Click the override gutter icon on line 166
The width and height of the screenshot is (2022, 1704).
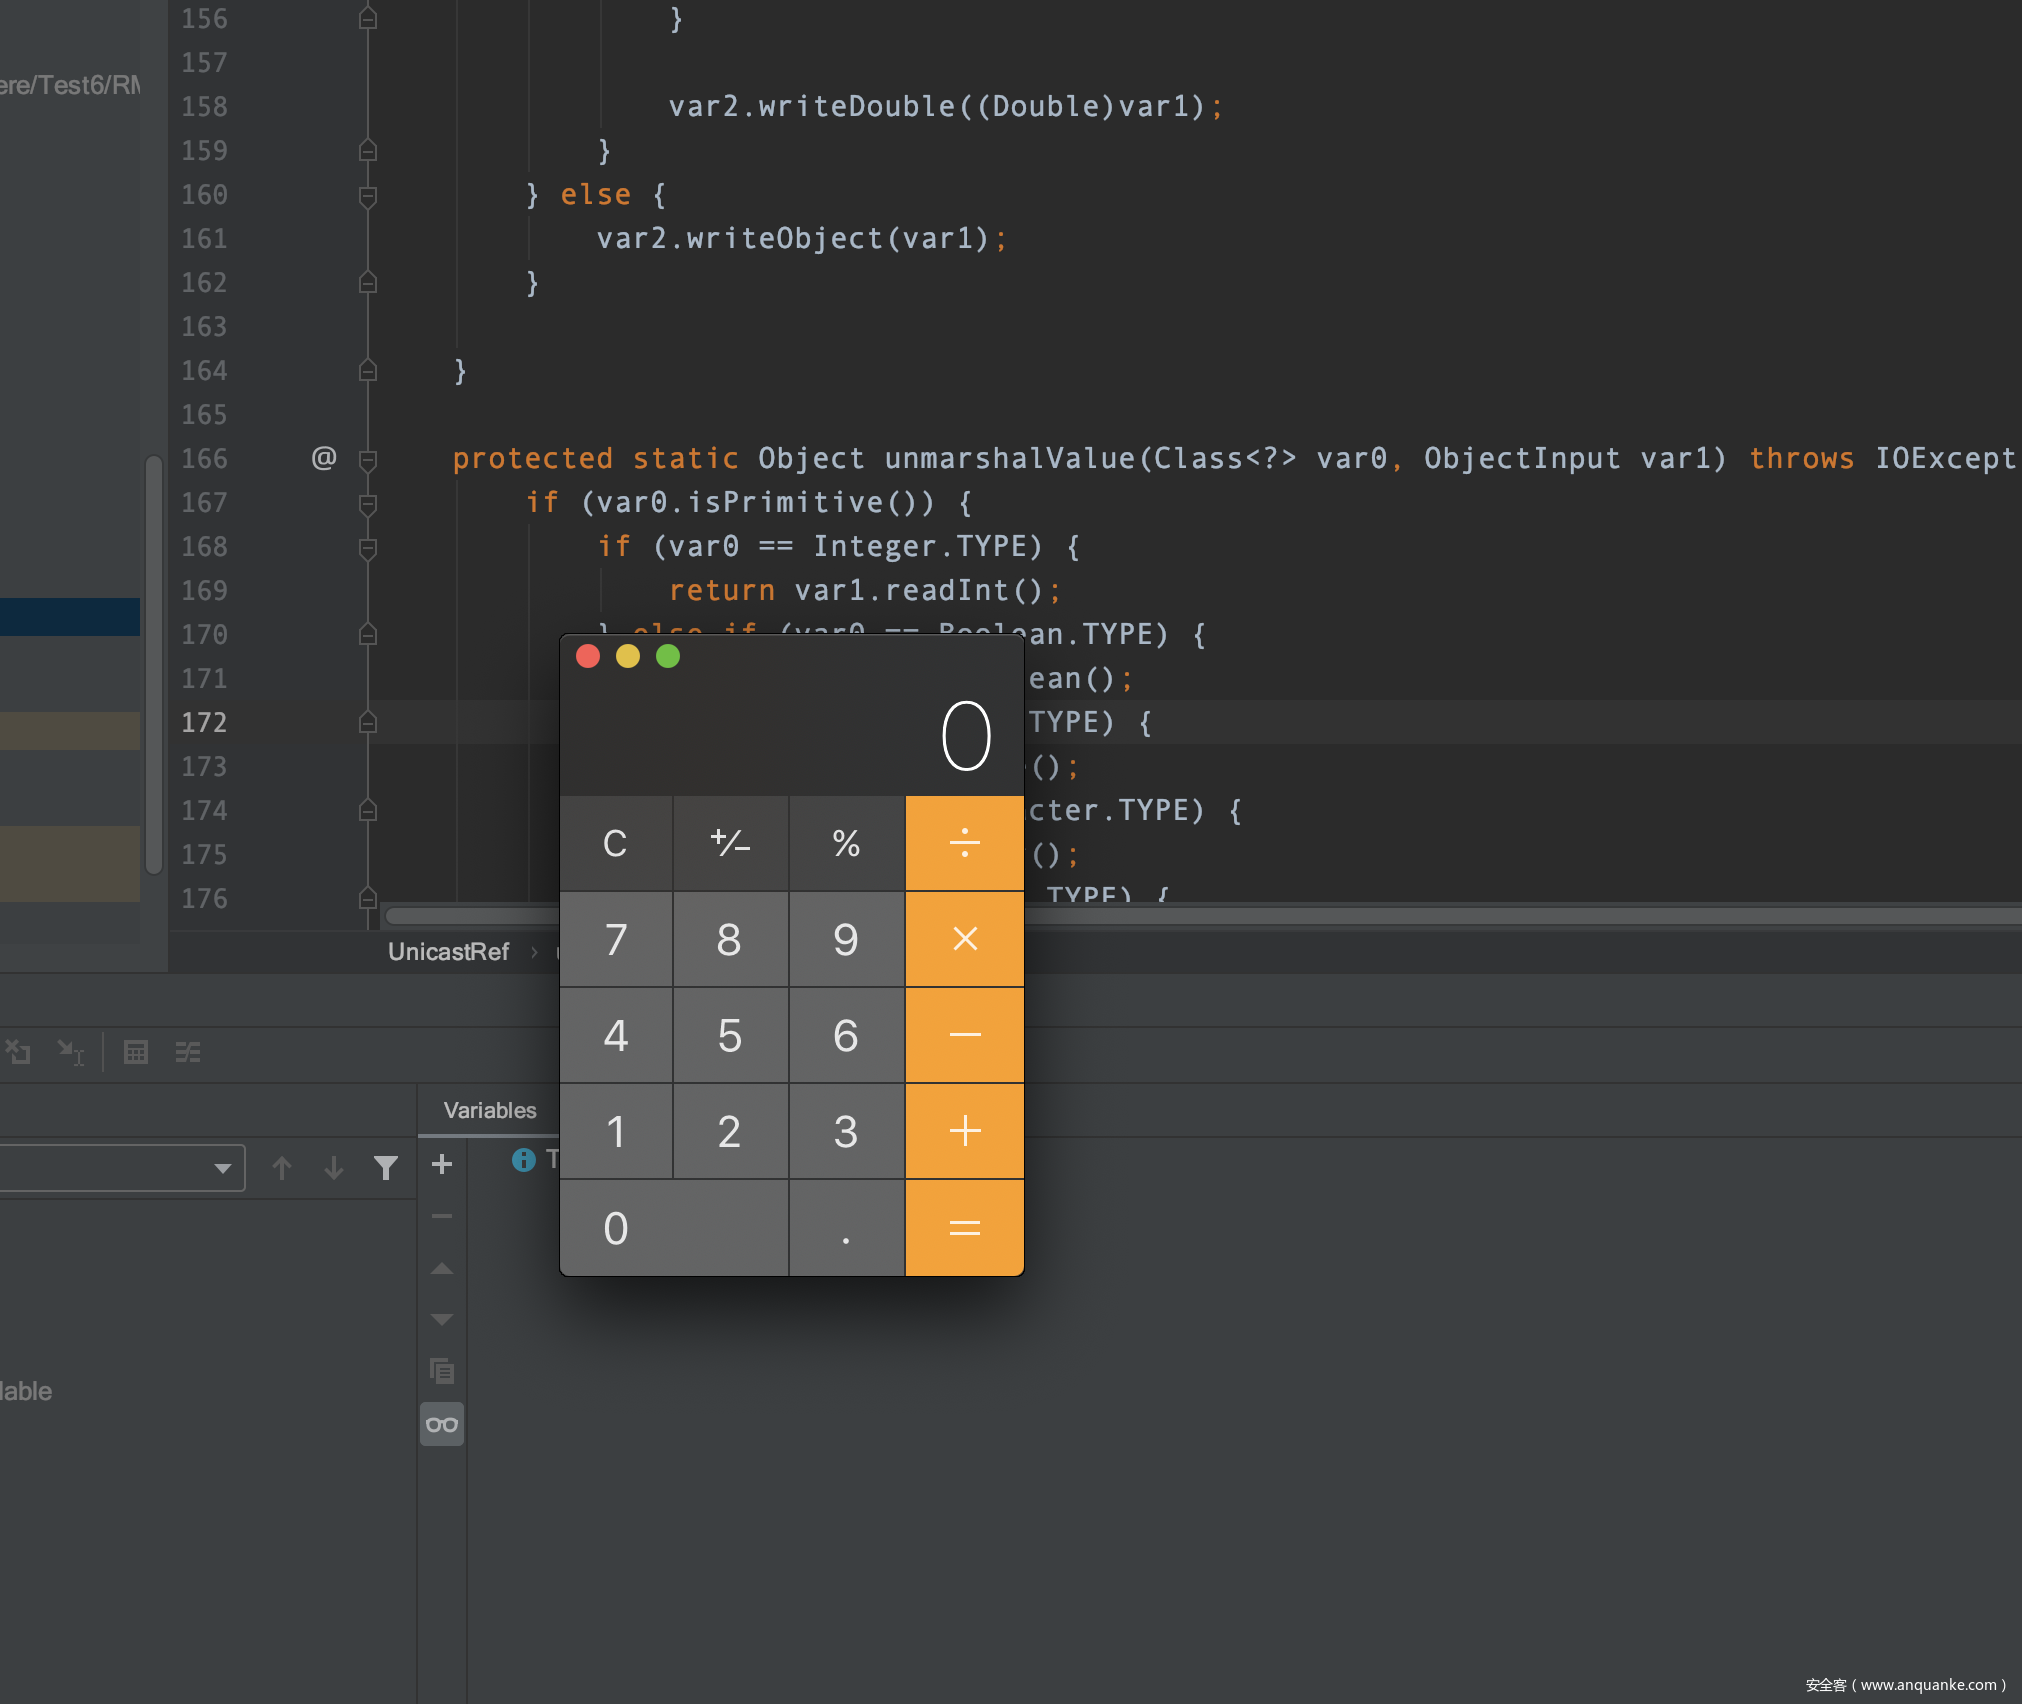[x=324, y=458]
